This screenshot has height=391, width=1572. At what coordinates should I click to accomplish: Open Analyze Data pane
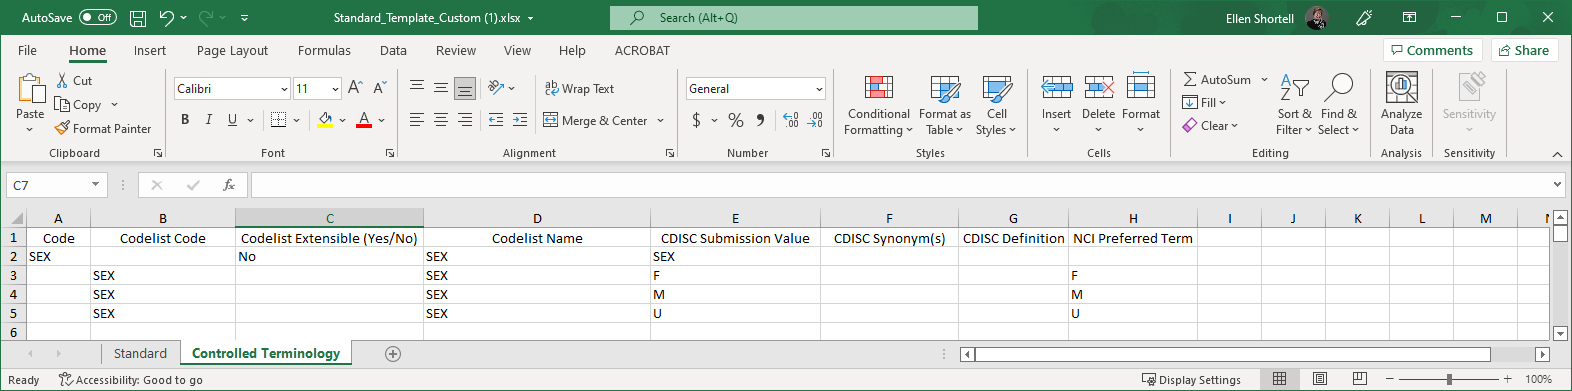[1402, 105]
